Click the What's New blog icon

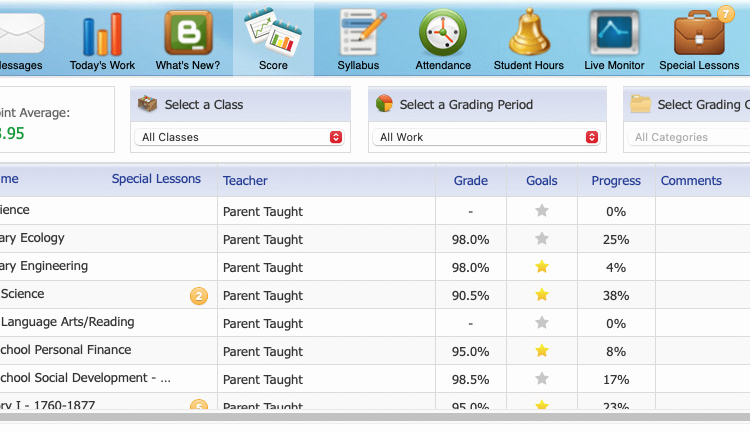(x=188, y=35)
